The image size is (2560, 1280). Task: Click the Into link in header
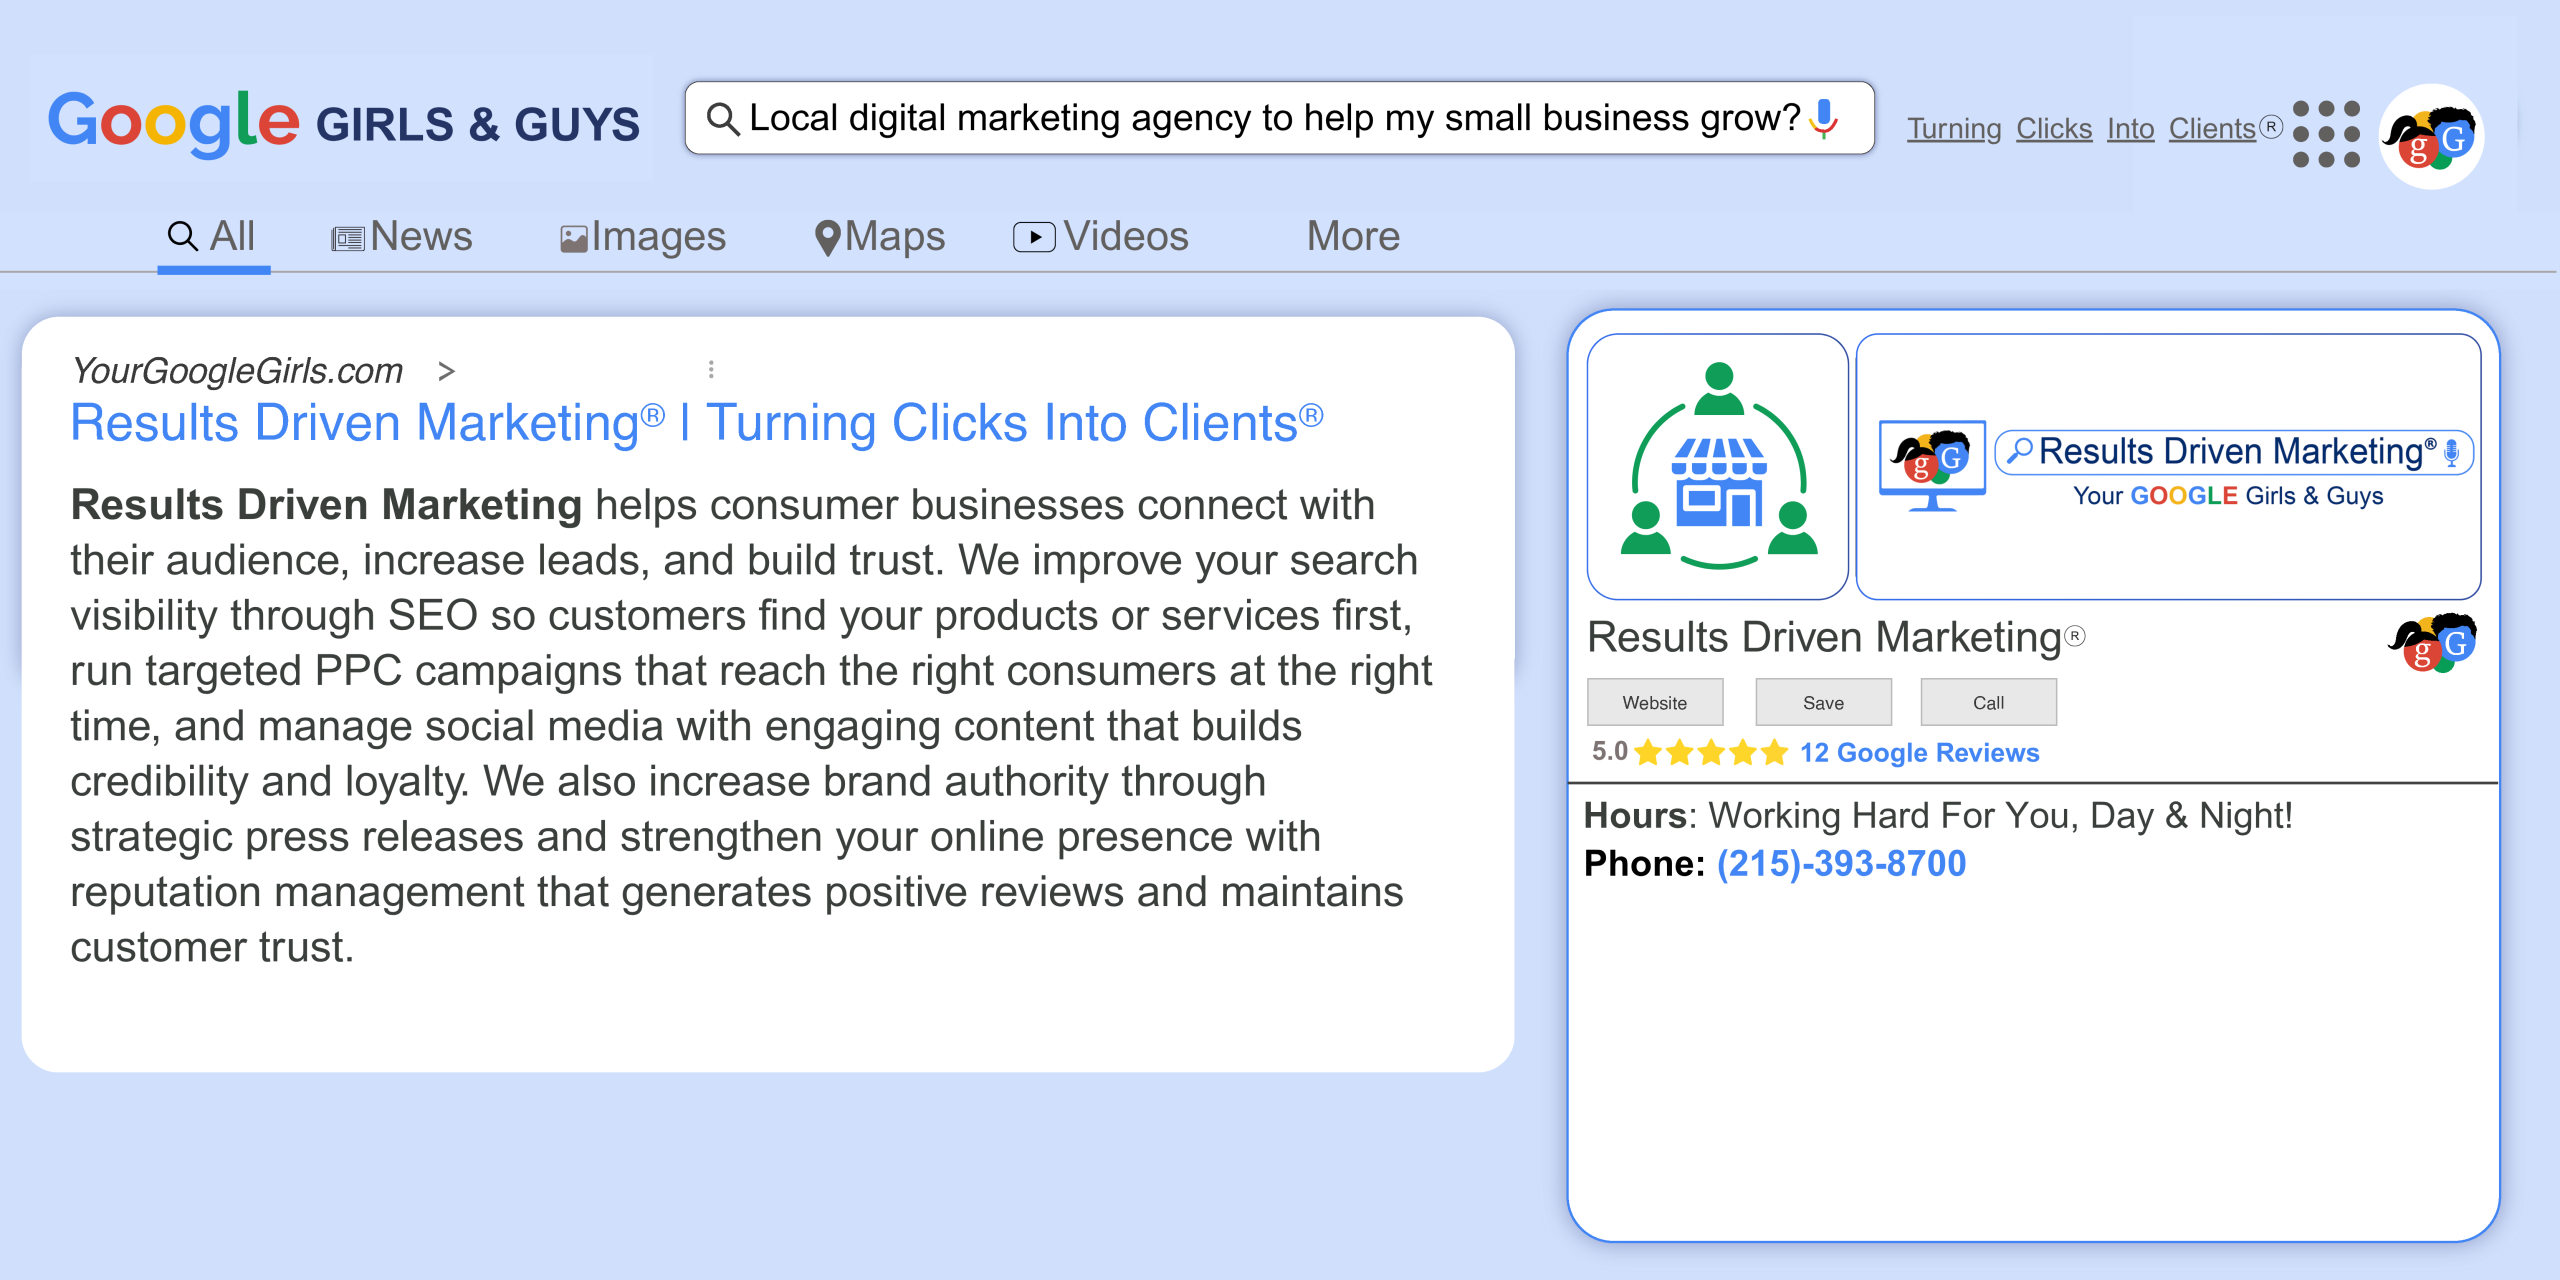[x=2130, y=128]
